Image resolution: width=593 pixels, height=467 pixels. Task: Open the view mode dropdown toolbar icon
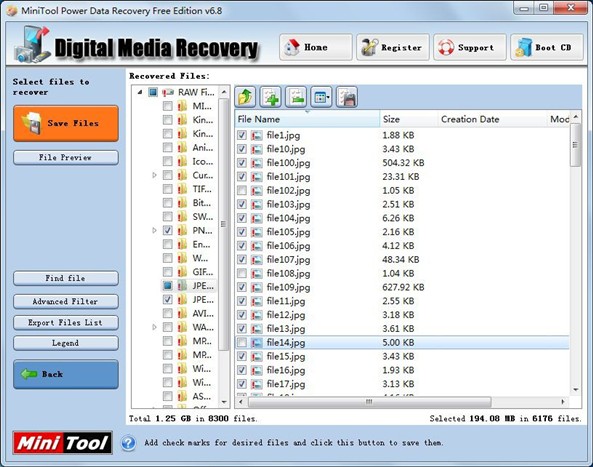tap(321, 97)
